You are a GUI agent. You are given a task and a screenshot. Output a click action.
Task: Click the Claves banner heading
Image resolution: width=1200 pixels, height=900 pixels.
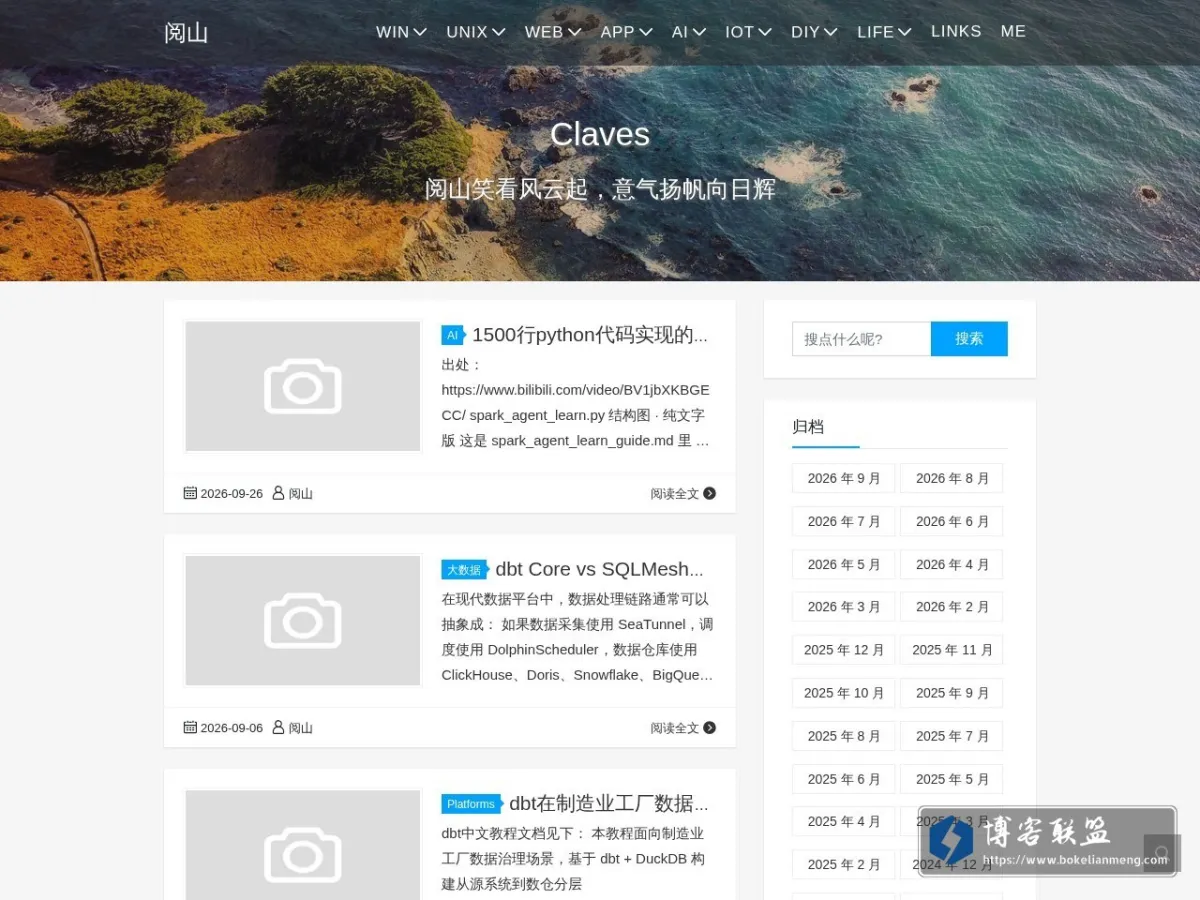click(600, 134)
